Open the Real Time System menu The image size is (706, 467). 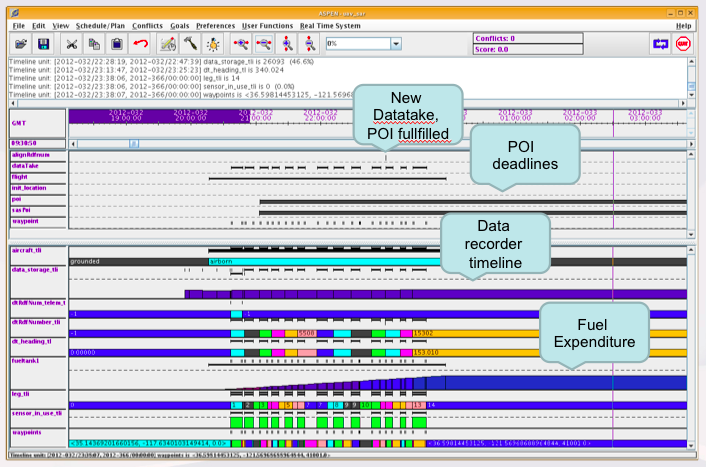[x=330, y=26]
